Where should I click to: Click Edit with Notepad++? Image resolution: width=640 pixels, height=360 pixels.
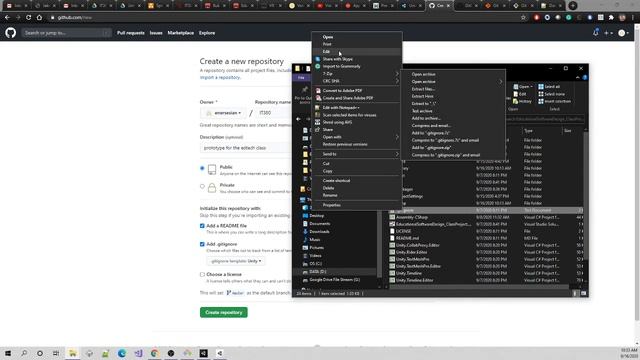[357, 107]
